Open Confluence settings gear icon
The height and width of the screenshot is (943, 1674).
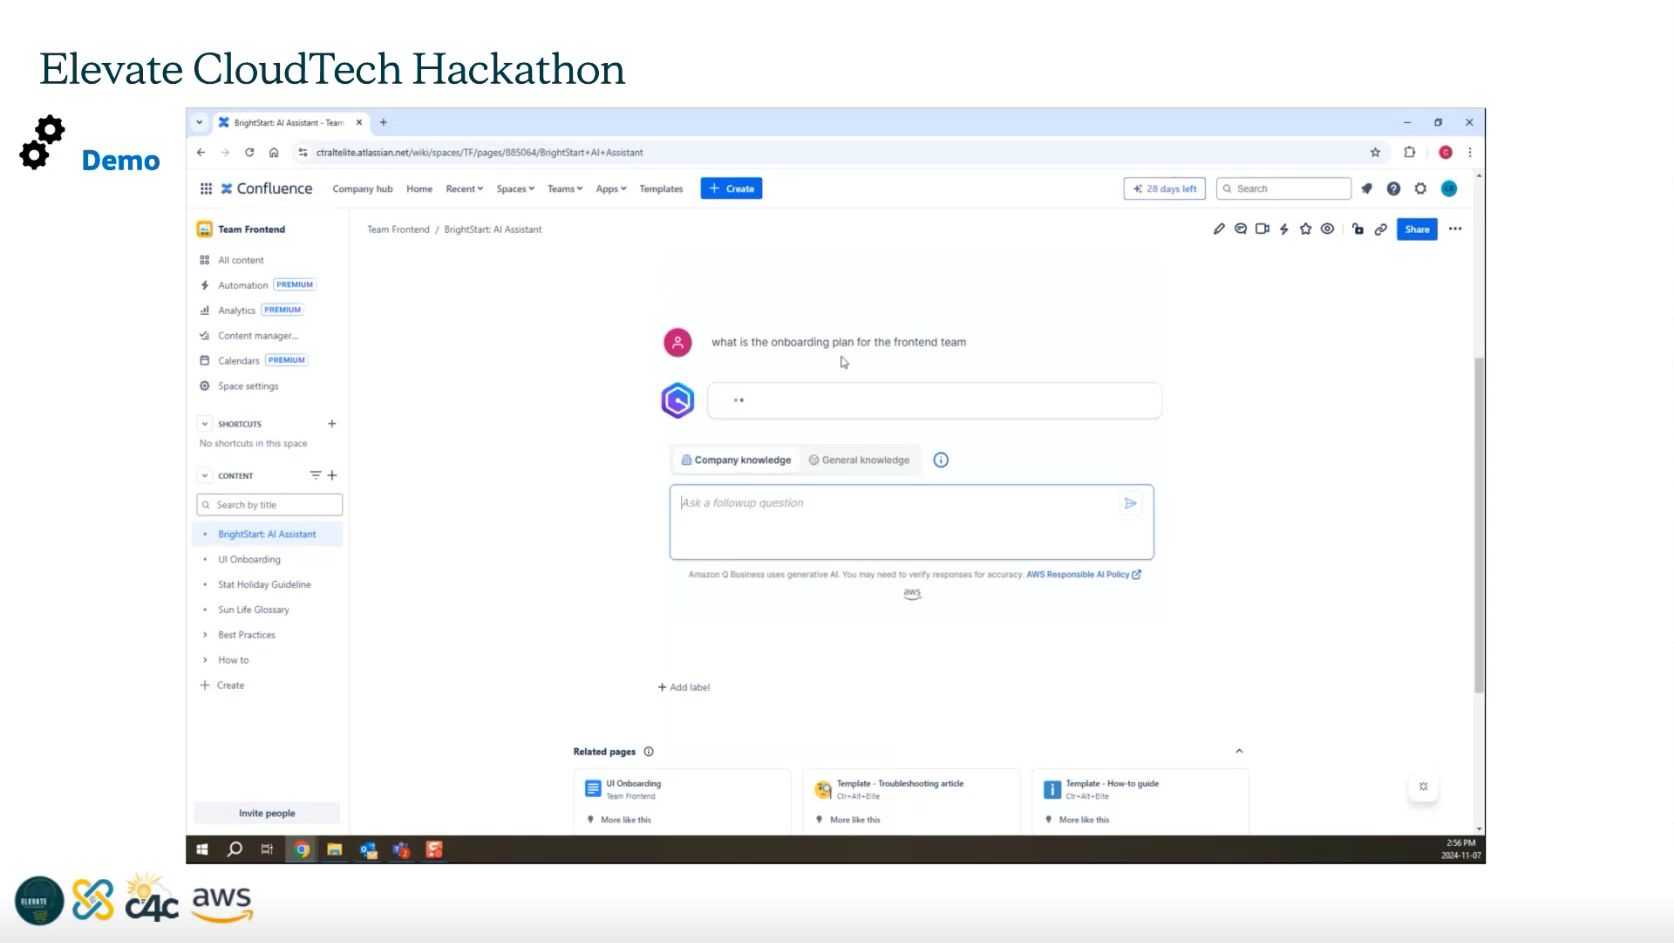click(1420, 188)
